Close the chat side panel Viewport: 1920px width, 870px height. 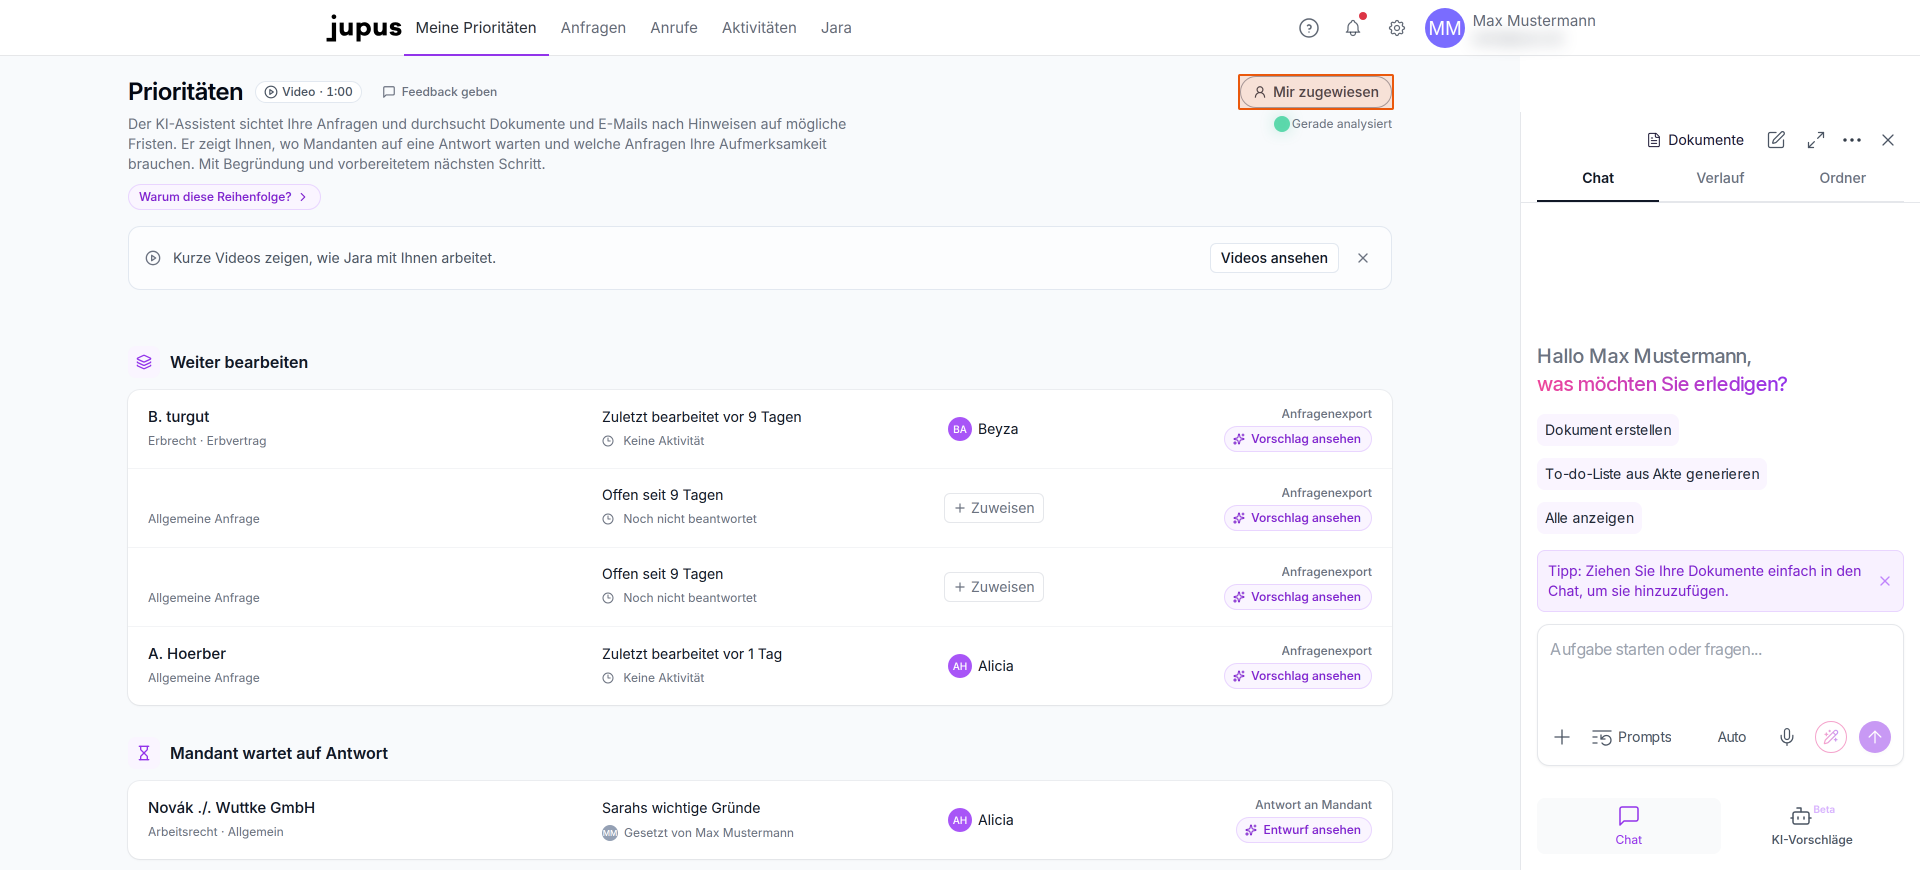point(1888,140)
